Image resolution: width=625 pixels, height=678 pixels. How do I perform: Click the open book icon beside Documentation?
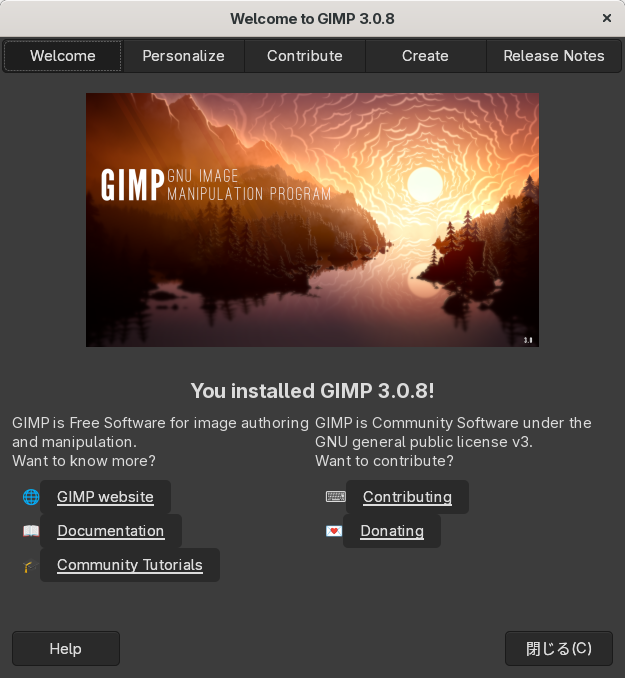coord(31,531)
